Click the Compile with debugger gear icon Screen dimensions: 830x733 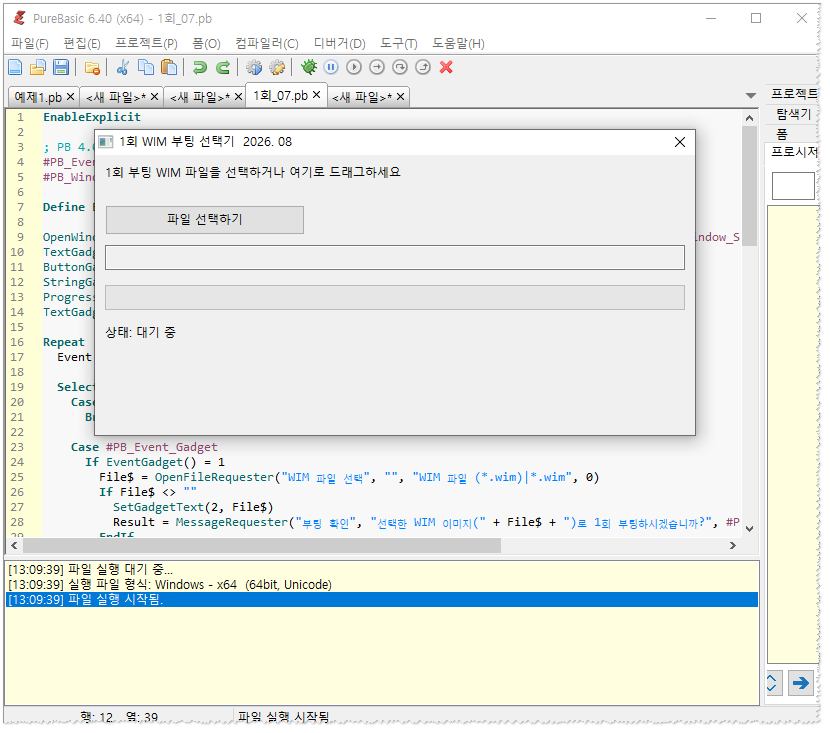pos(277,67)
